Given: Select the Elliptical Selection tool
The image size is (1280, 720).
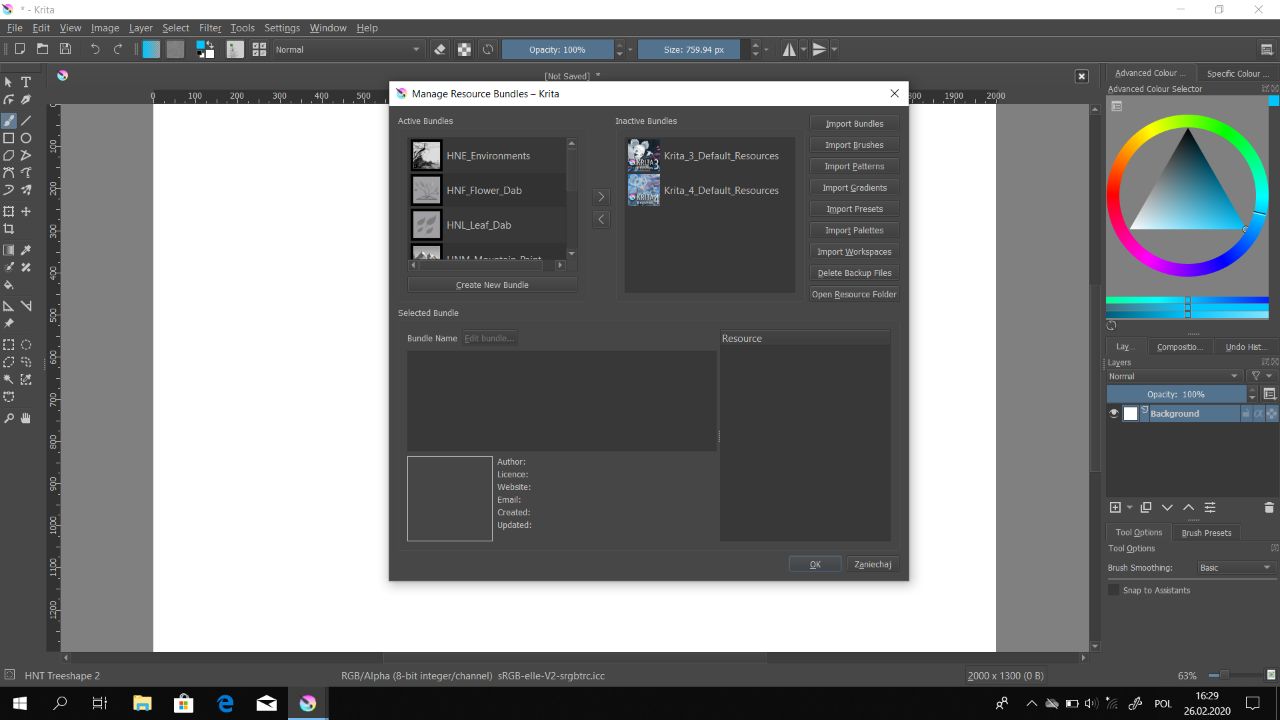Looking at the screenshot, I should click(x=26, y=344).
